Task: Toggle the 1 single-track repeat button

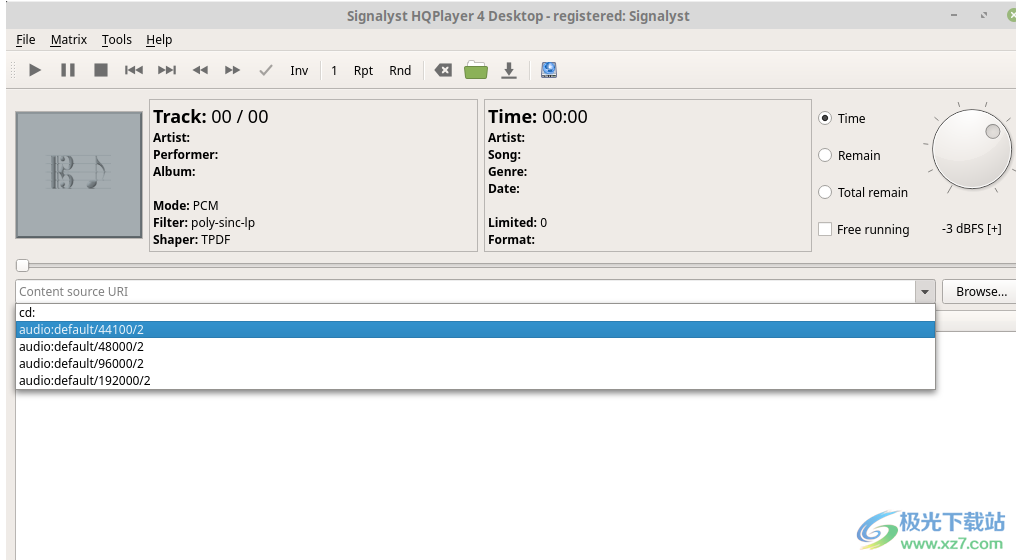Action: (x=334, y=71)
